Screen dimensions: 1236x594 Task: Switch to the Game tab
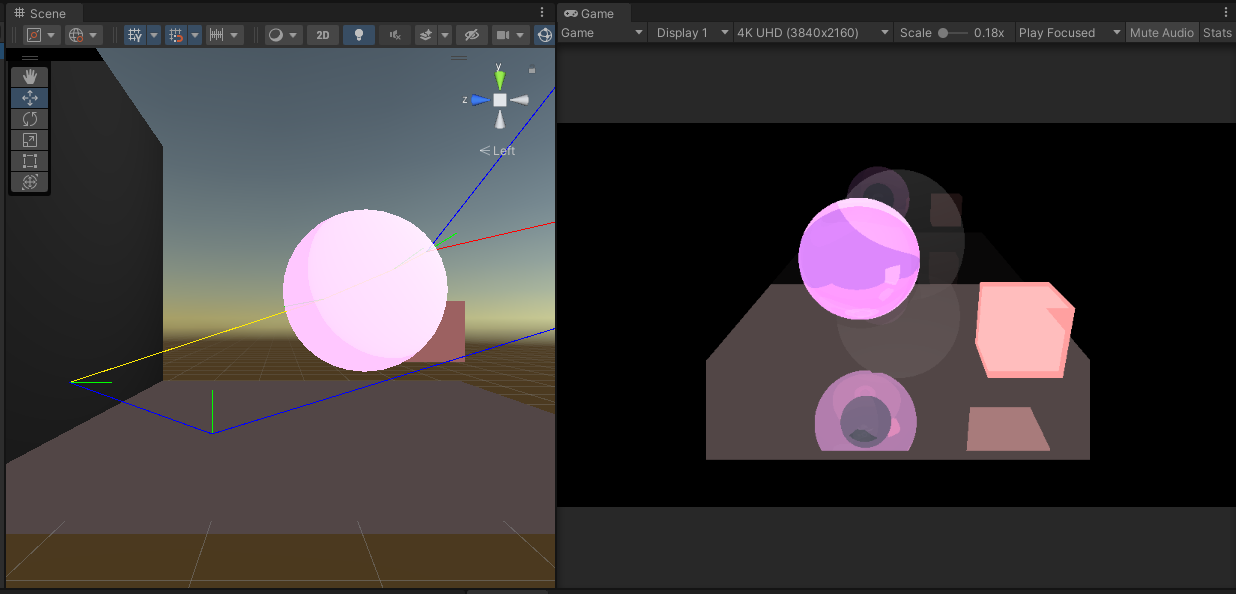coord(590,13)
